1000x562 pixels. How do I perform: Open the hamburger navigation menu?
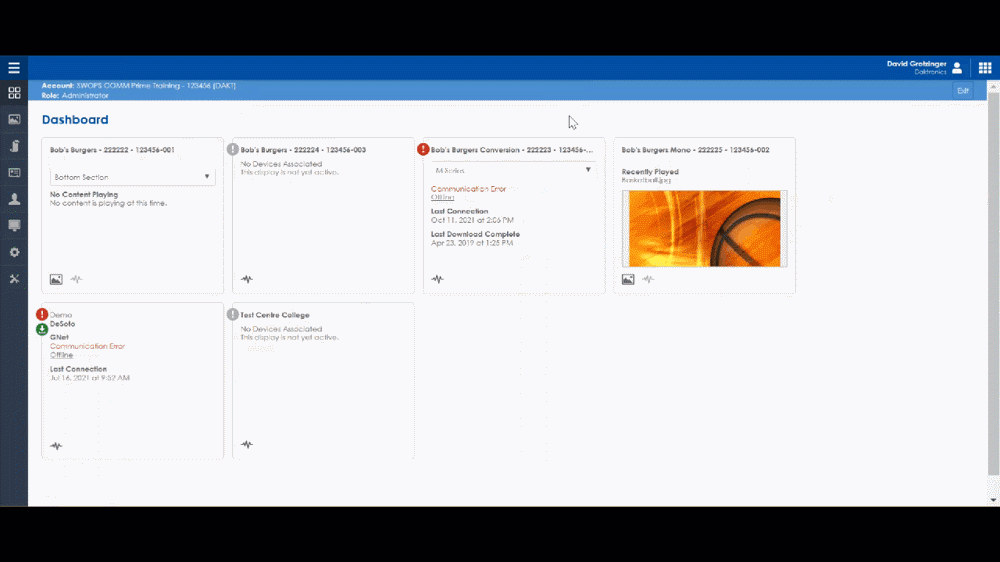coord(14,68)
